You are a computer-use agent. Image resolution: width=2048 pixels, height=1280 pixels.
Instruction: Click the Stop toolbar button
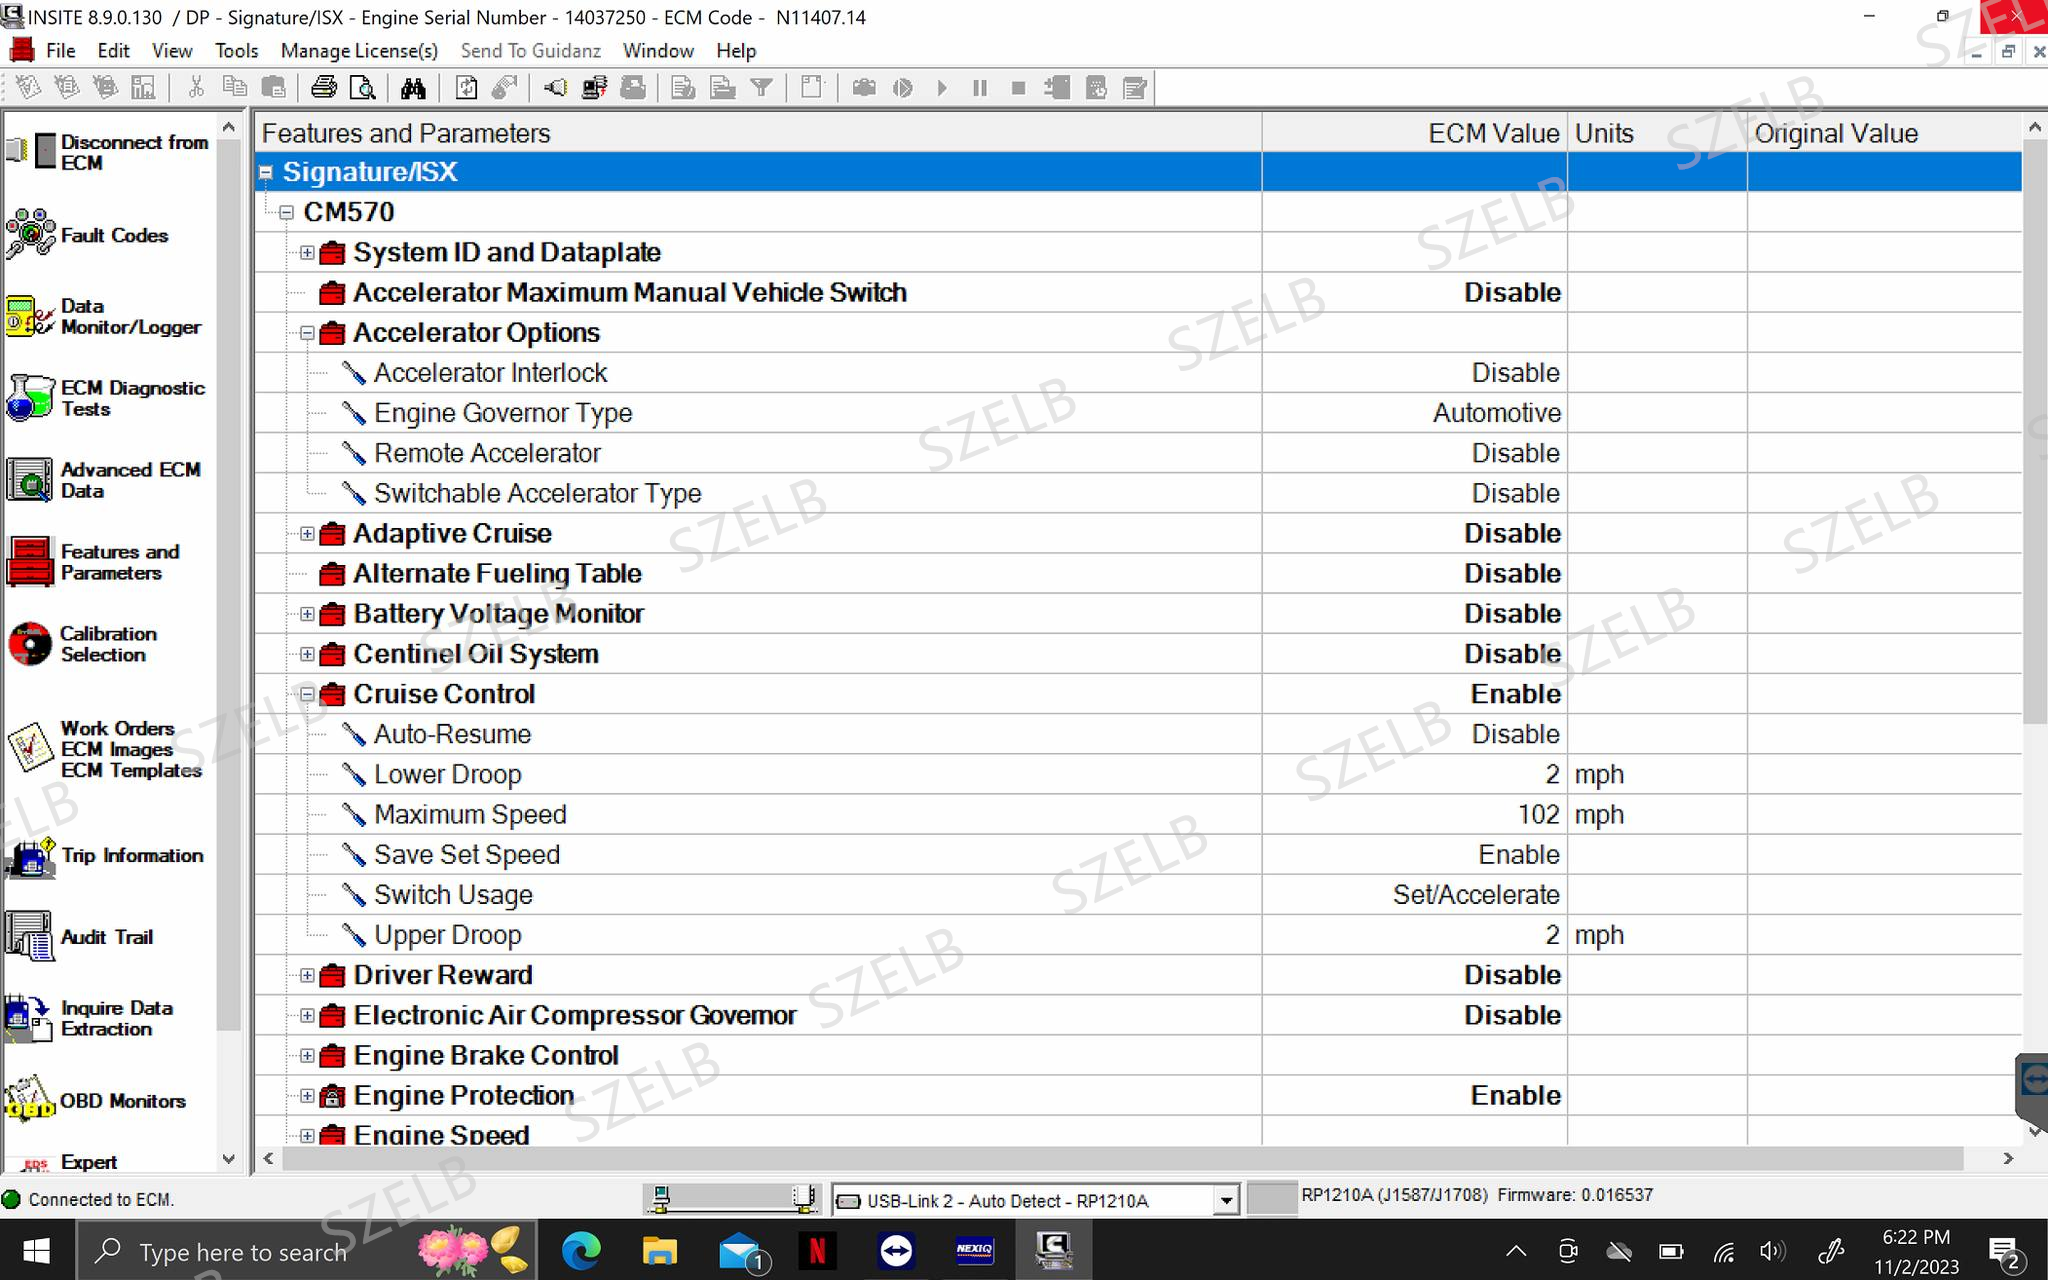(x=1018, y=88)
